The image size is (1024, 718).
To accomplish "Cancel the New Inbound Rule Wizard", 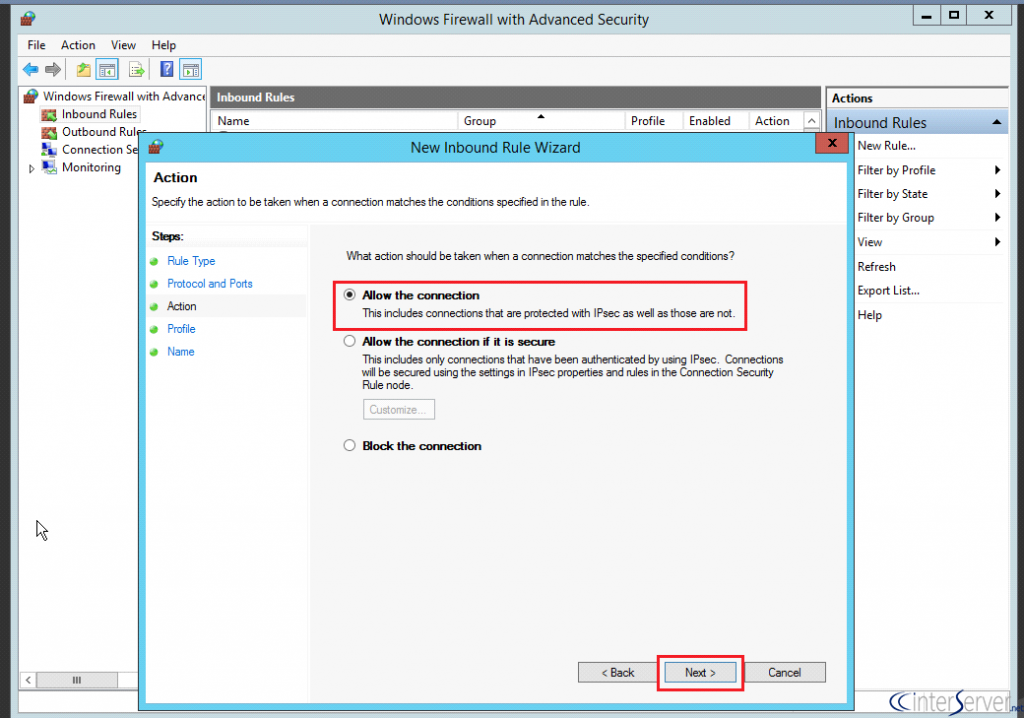I will tap(784, 672).
